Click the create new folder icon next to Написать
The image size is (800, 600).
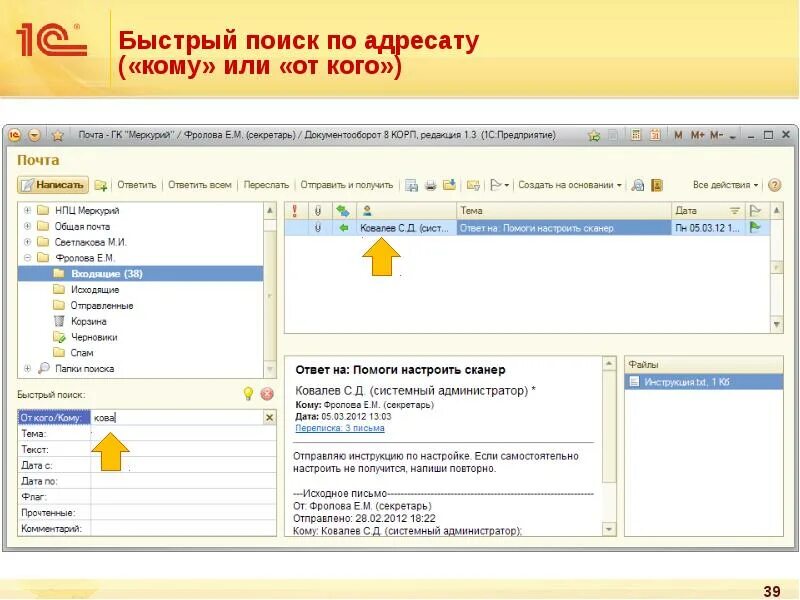101,185
